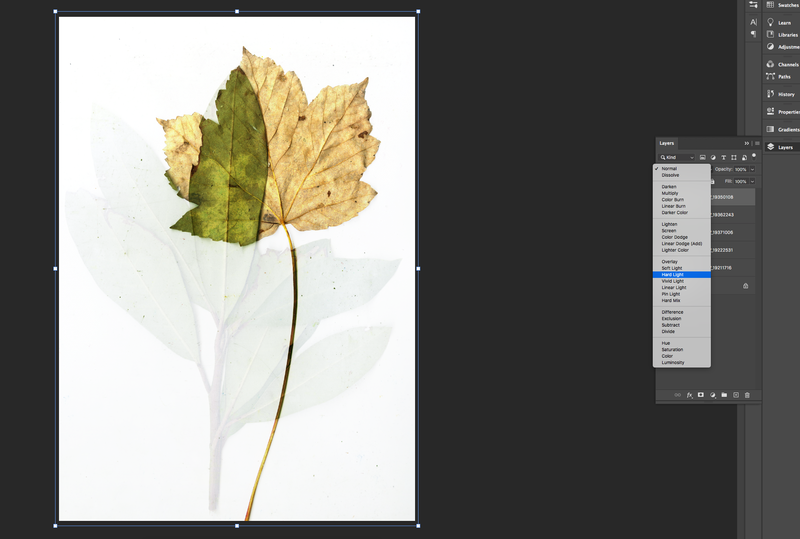Select the layer ending in 19362243
This screenshot has height=539, width=800.
[x=732, y=215]
